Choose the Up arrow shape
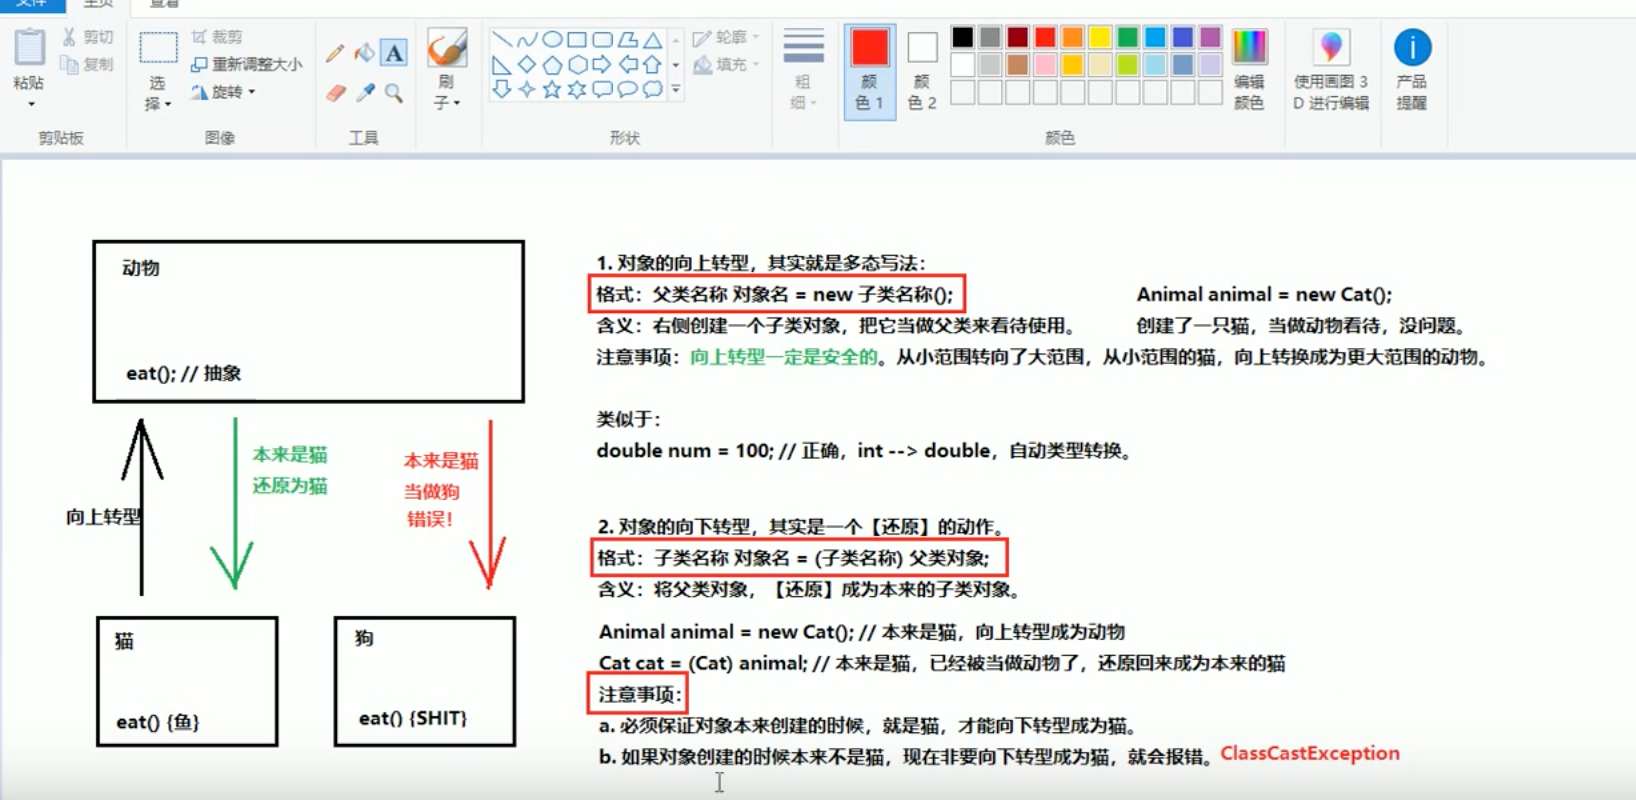This screenshot has height=800, width=1636. (x=652, y=65)
